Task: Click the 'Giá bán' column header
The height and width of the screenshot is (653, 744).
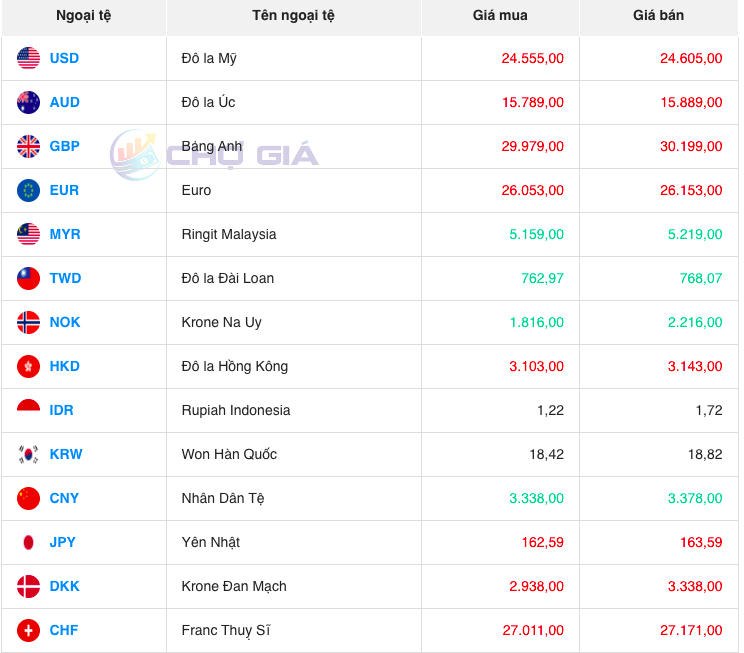Action: (x=659, y=16)
